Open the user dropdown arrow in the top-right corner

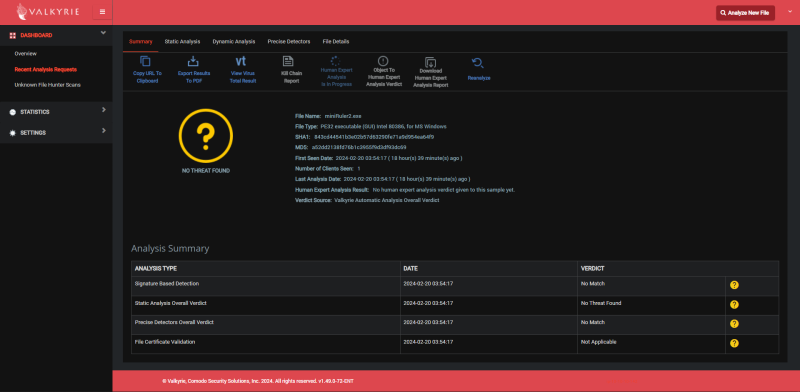[791, 11]
